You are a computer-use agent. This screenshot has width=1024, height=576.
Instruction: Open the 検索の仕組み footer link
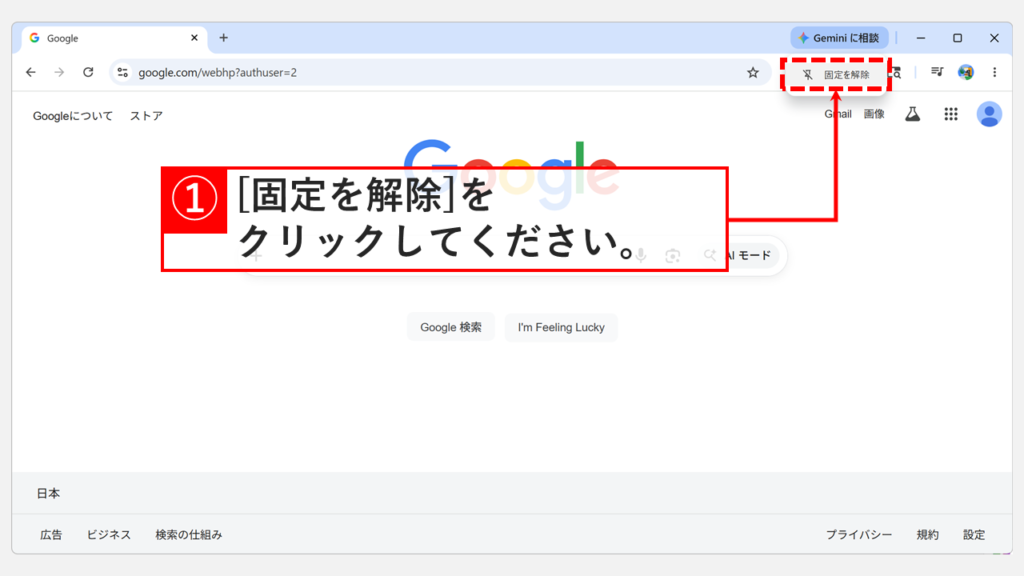point(189,535)
